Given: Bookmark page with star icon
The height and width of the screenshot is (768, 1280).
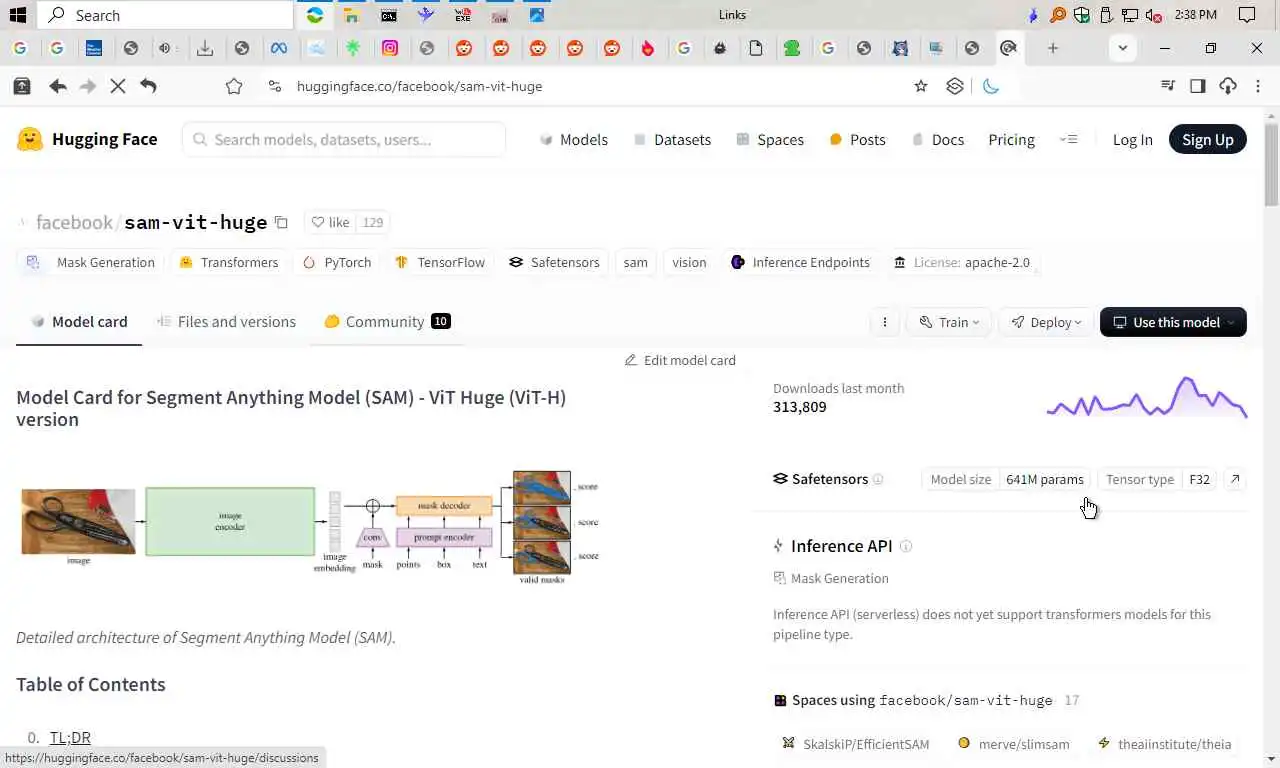Looking at the screenshot, I should point(921,86).
